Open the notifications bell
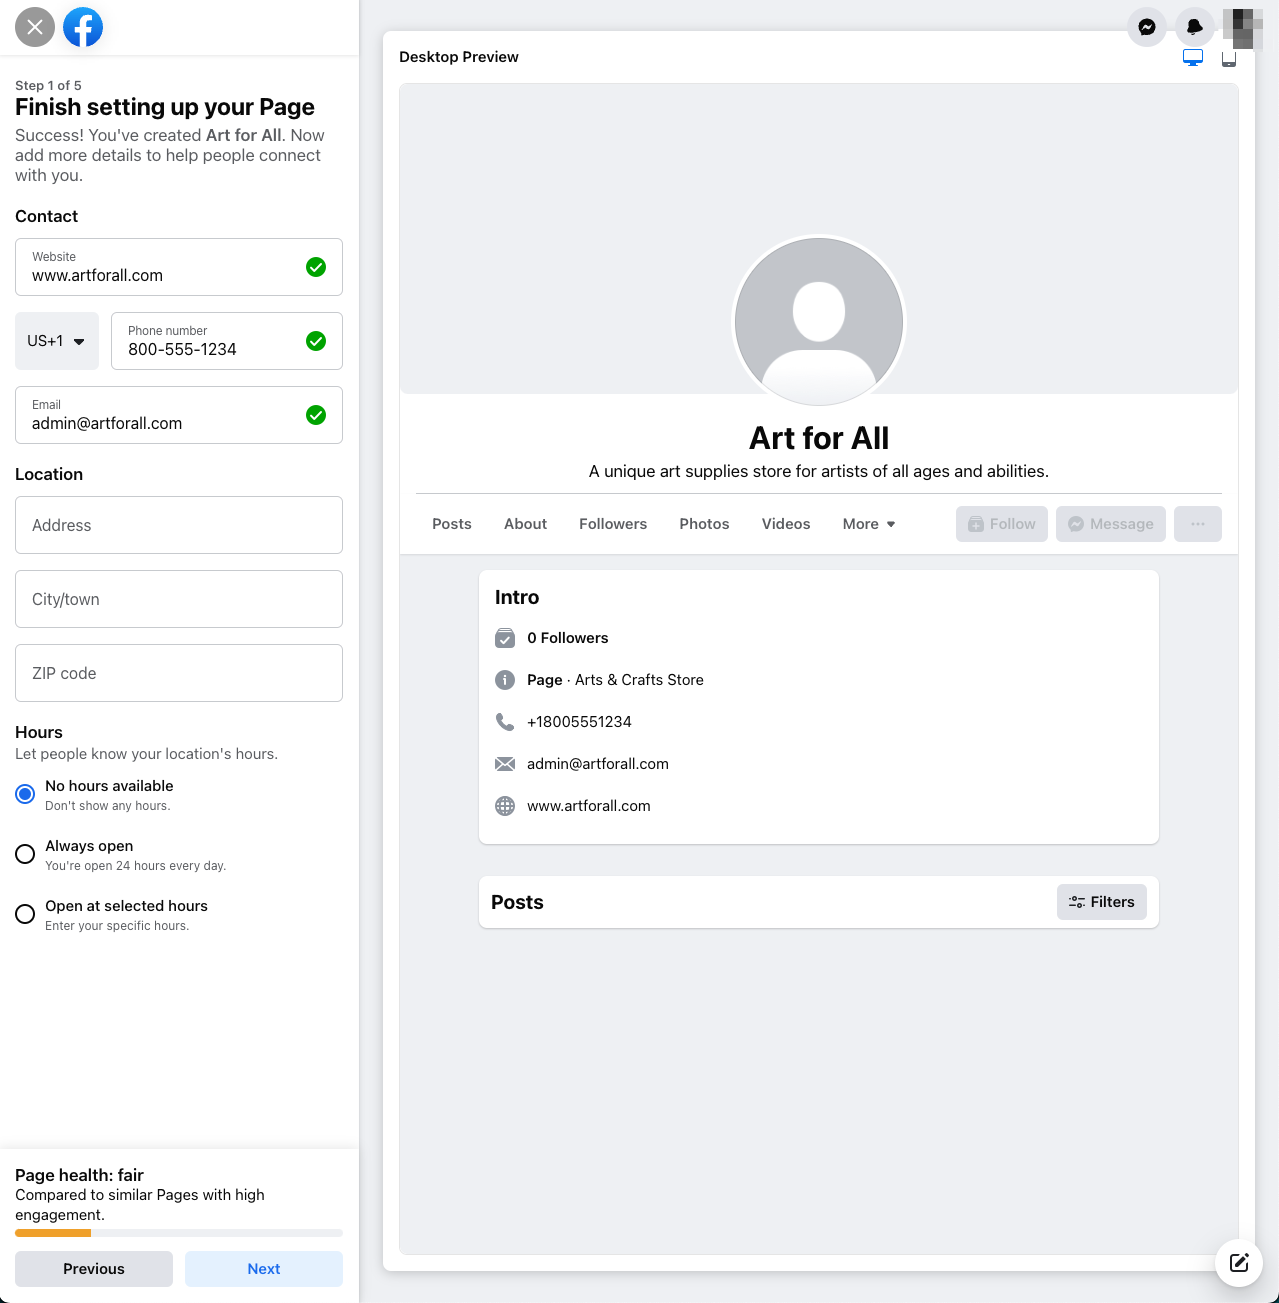1279x1303 pixels. (x=1194, y=27)
